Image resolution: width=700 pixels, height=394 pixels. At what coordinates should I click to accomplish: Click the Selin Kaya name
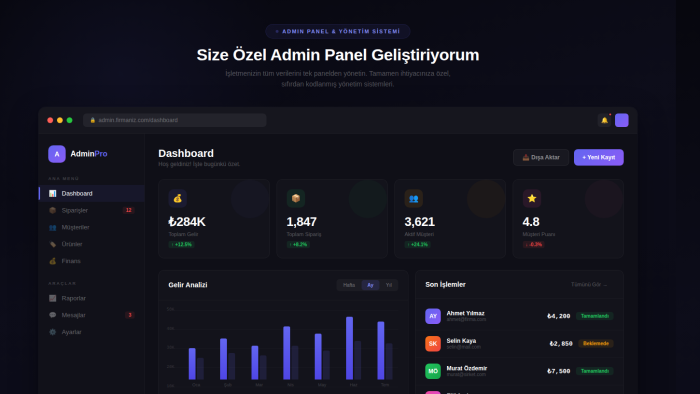pyautogui.click(x=461, y=340)
